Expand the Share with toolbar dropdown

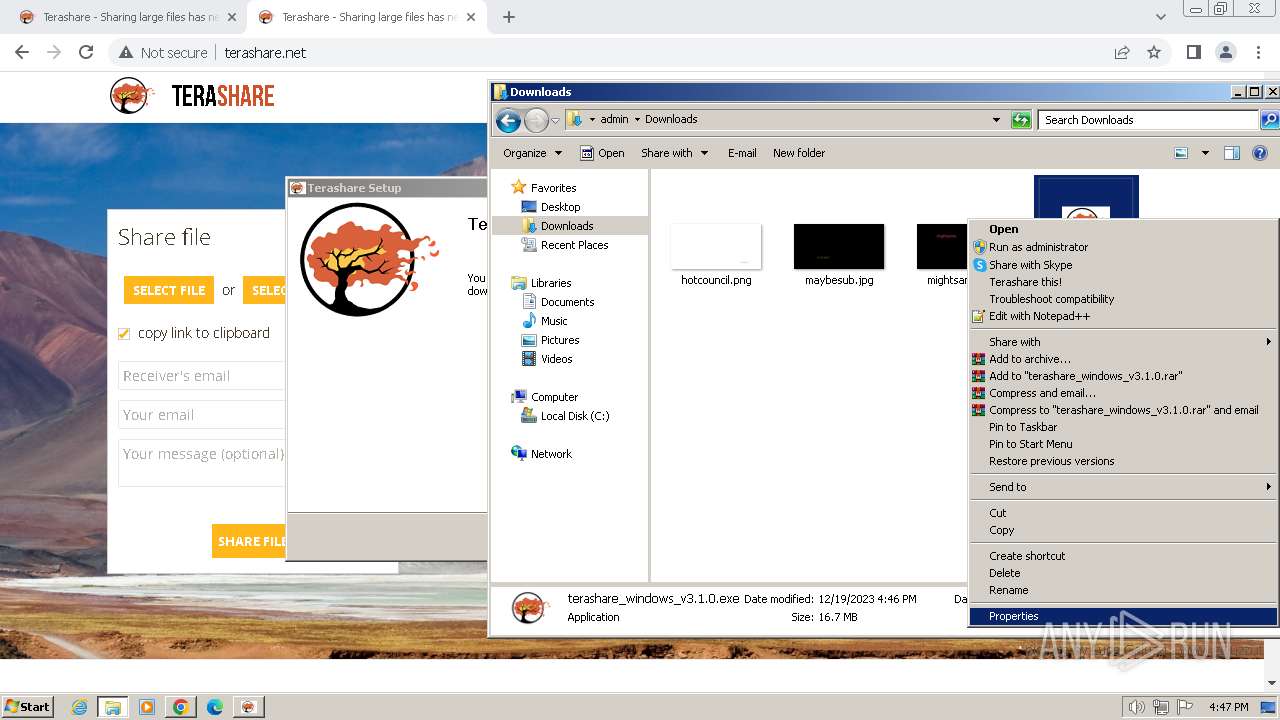(x=674, y=153)
